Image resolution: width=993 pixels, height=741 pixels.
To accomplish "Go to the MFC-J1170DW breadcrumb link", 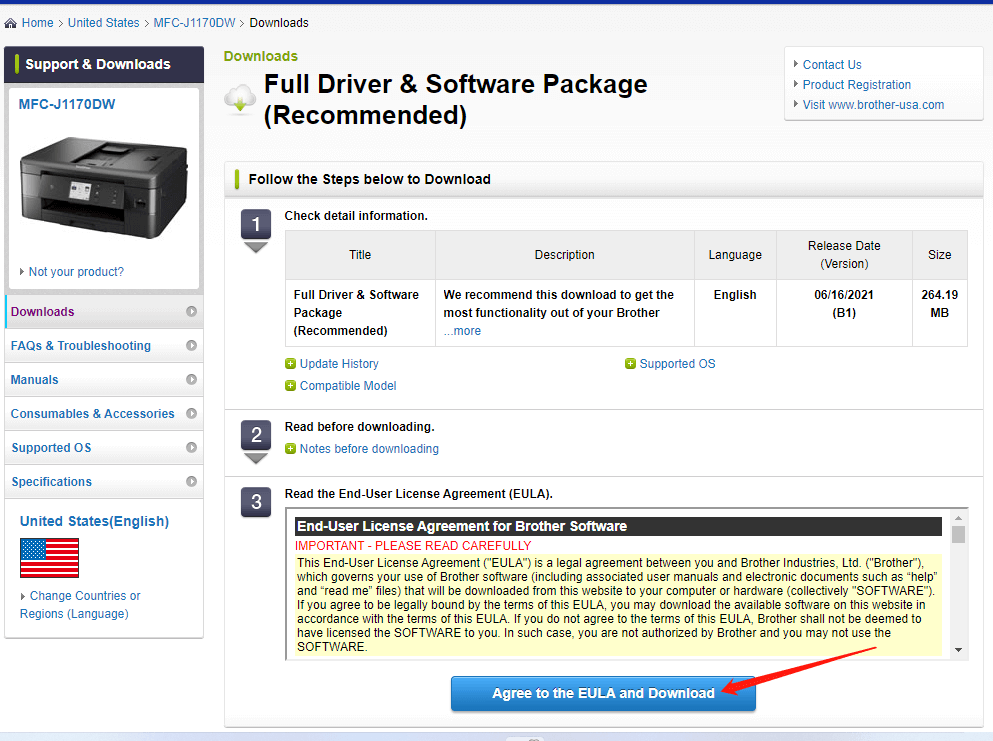I will 194,23.
